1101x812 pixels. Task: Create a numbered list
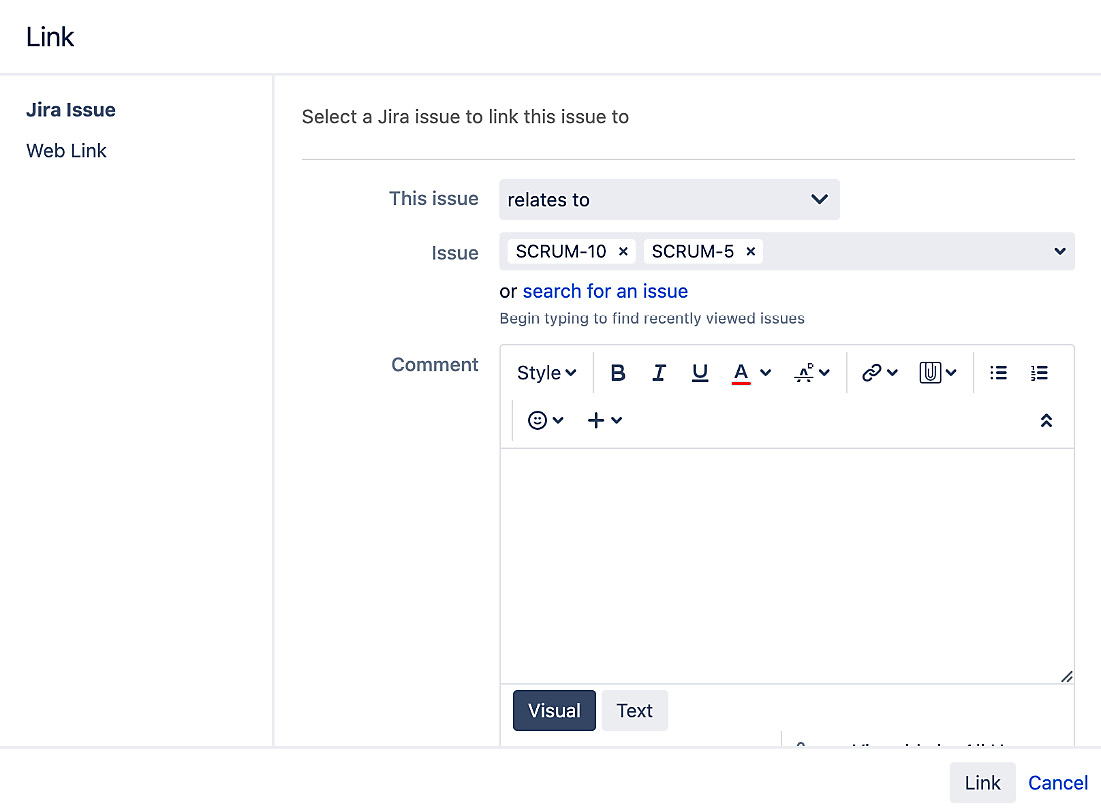(x=1039, y=371)
